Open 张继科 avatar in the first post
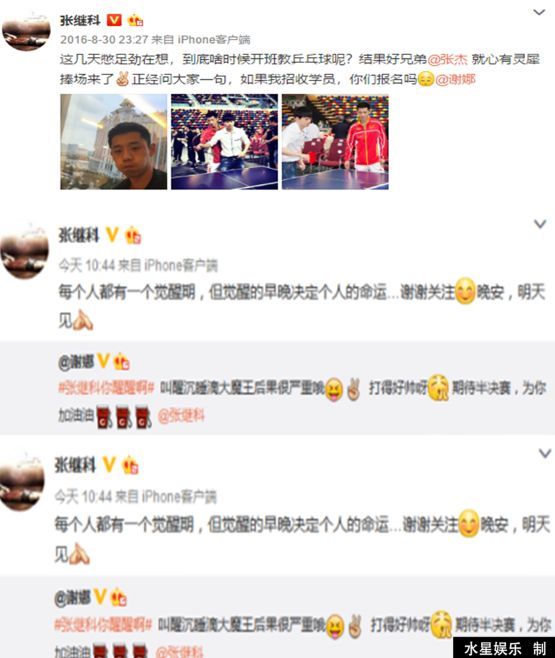The width and height of the screenshot is (555, 658). (x=26, y=32)
